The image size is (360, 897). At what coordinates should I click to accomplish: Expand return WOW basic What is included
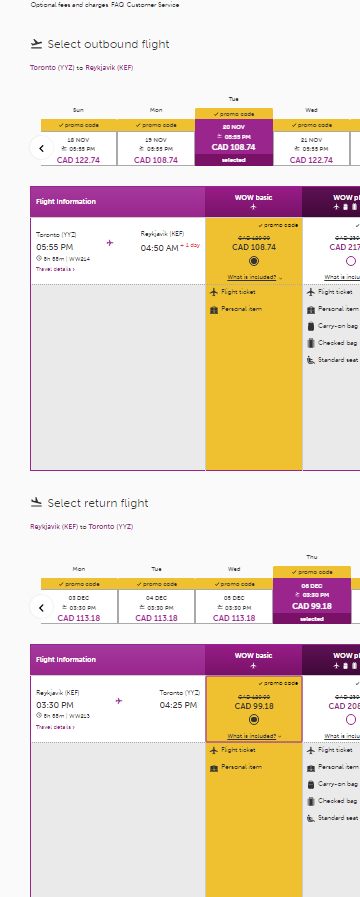tap(254, 736)
